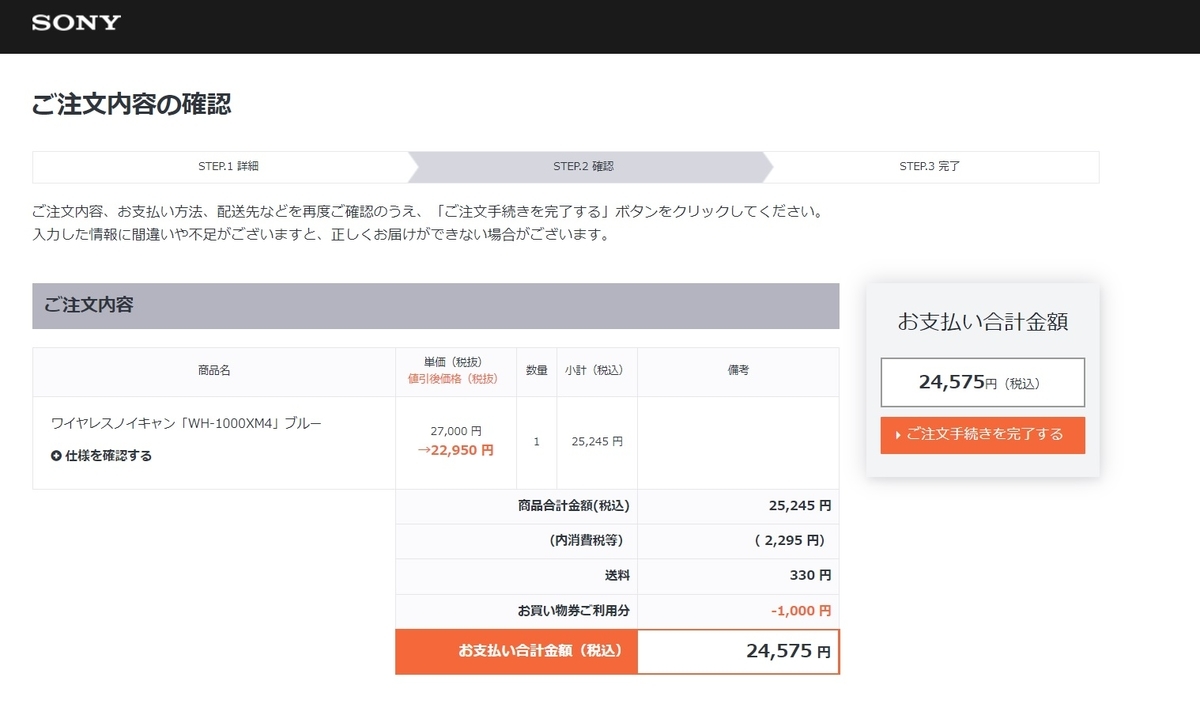Click the 備考 column header

coord(738,370)
